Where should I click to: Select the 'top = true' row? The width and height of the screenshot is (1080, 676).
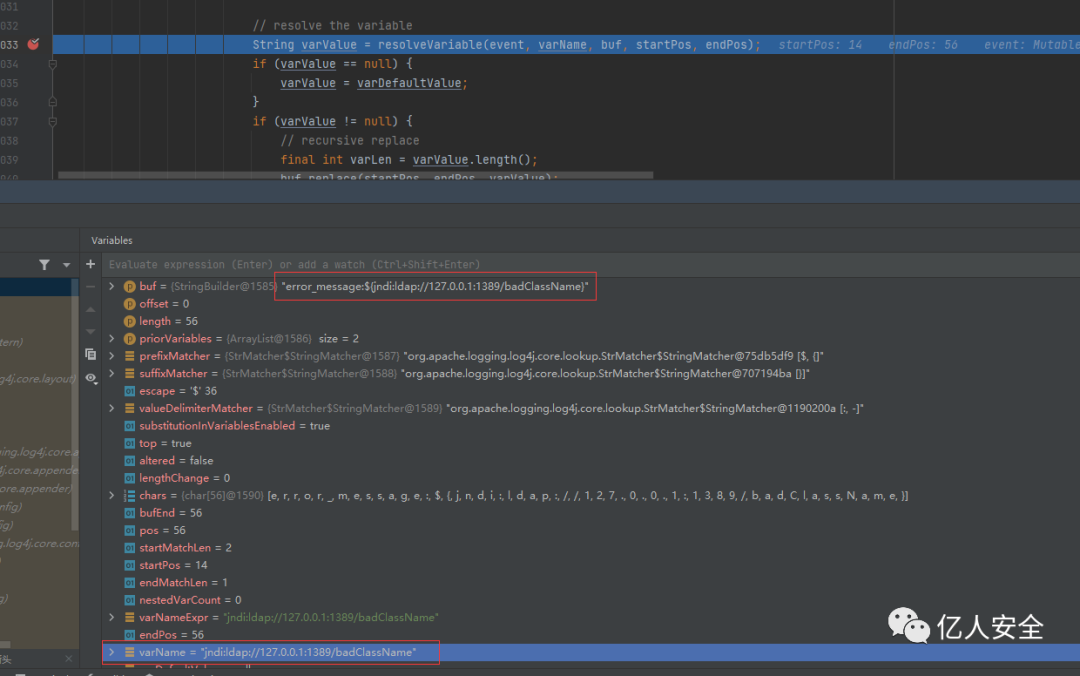(x=591, y=443)
